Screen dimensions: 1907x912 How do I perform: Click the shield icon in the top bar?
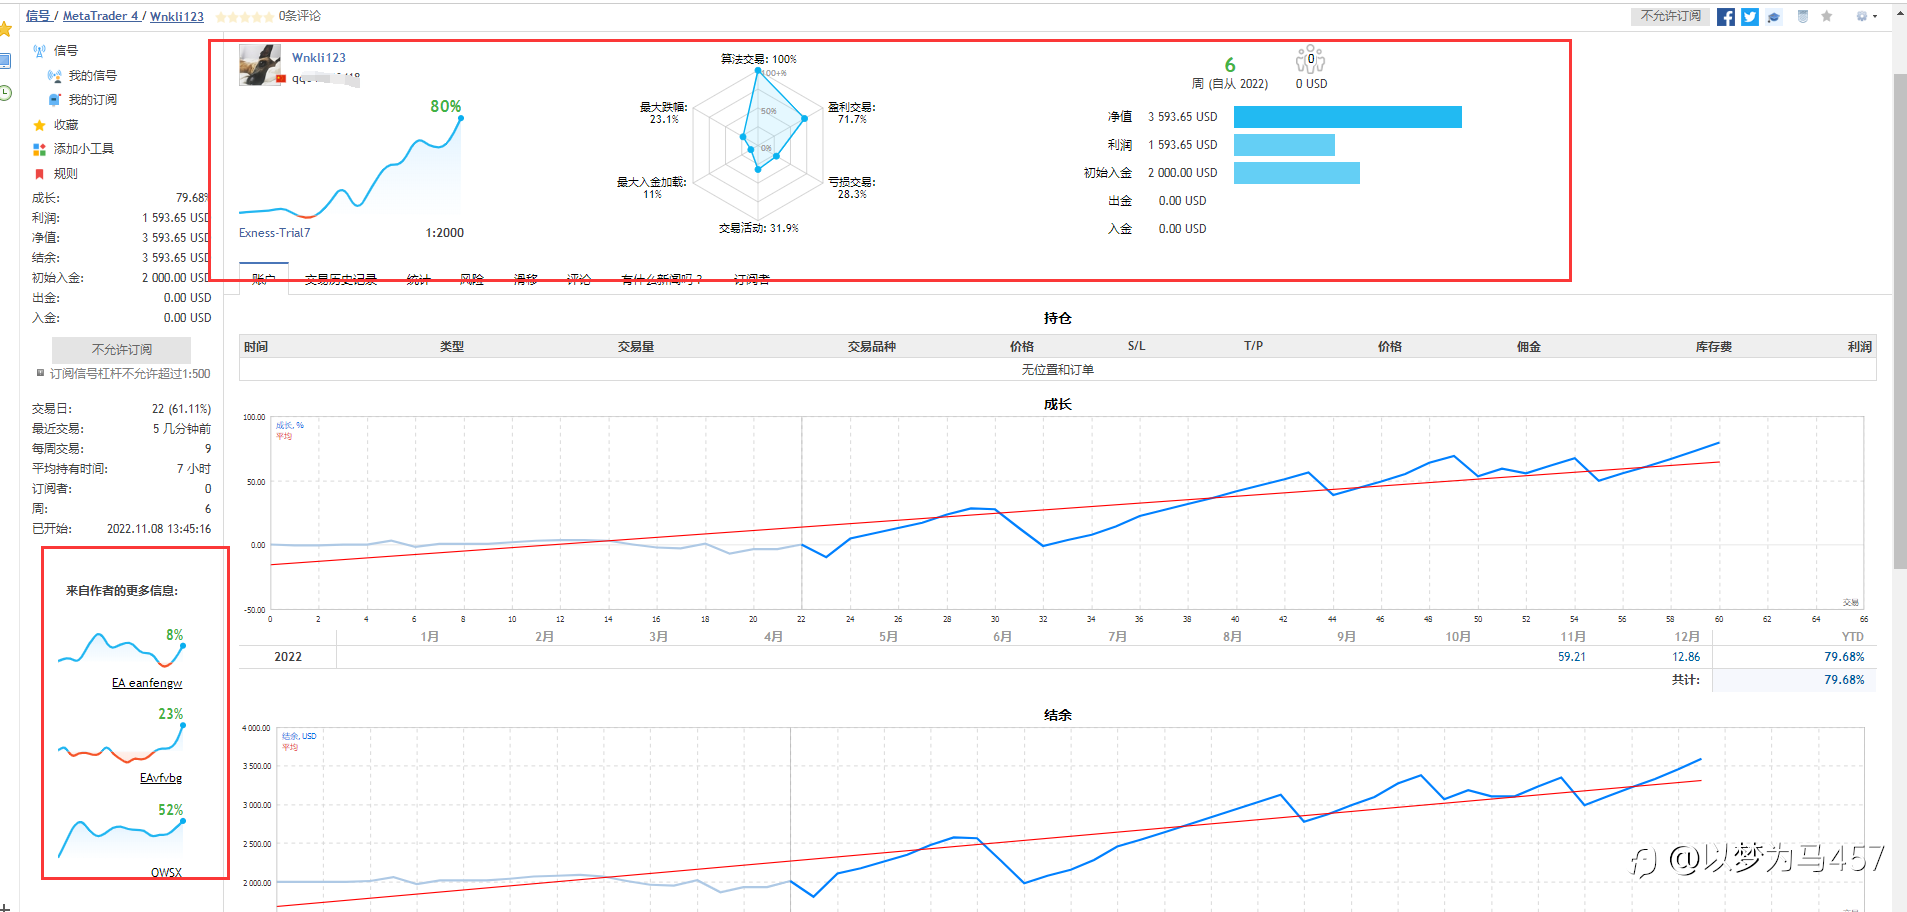coord(1803,17)
